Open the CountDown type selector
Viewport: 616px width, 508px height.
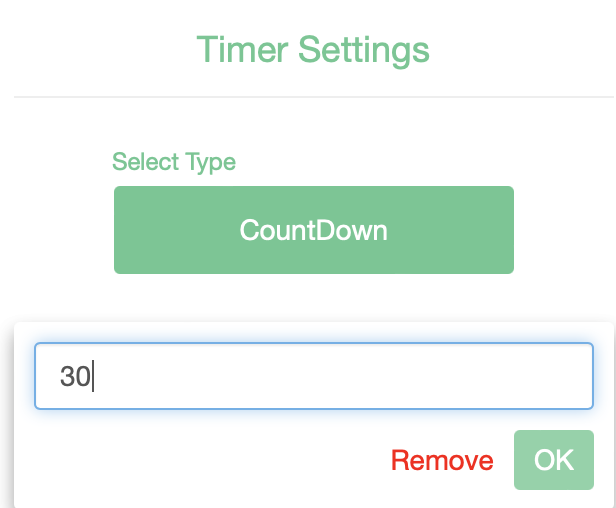point(313,230)
